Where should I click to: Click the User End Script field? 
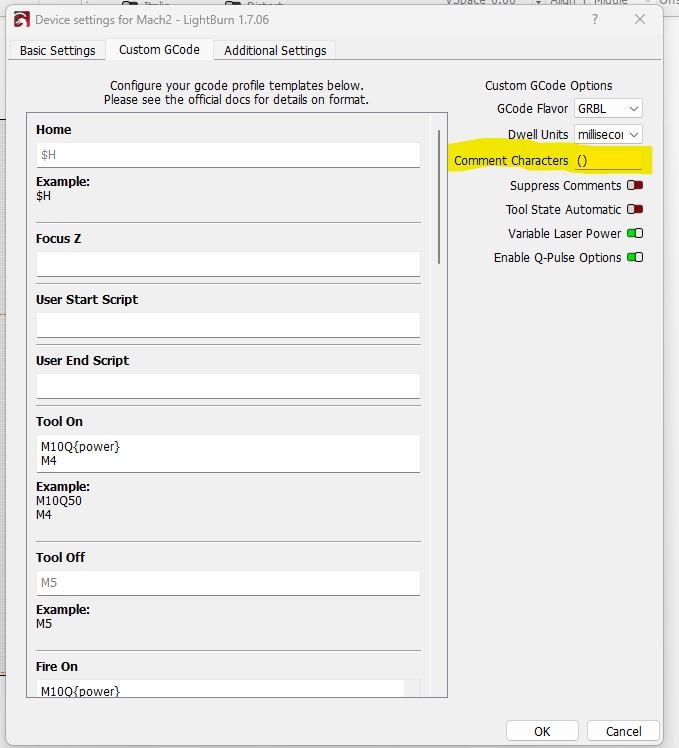tap(228, 386)
